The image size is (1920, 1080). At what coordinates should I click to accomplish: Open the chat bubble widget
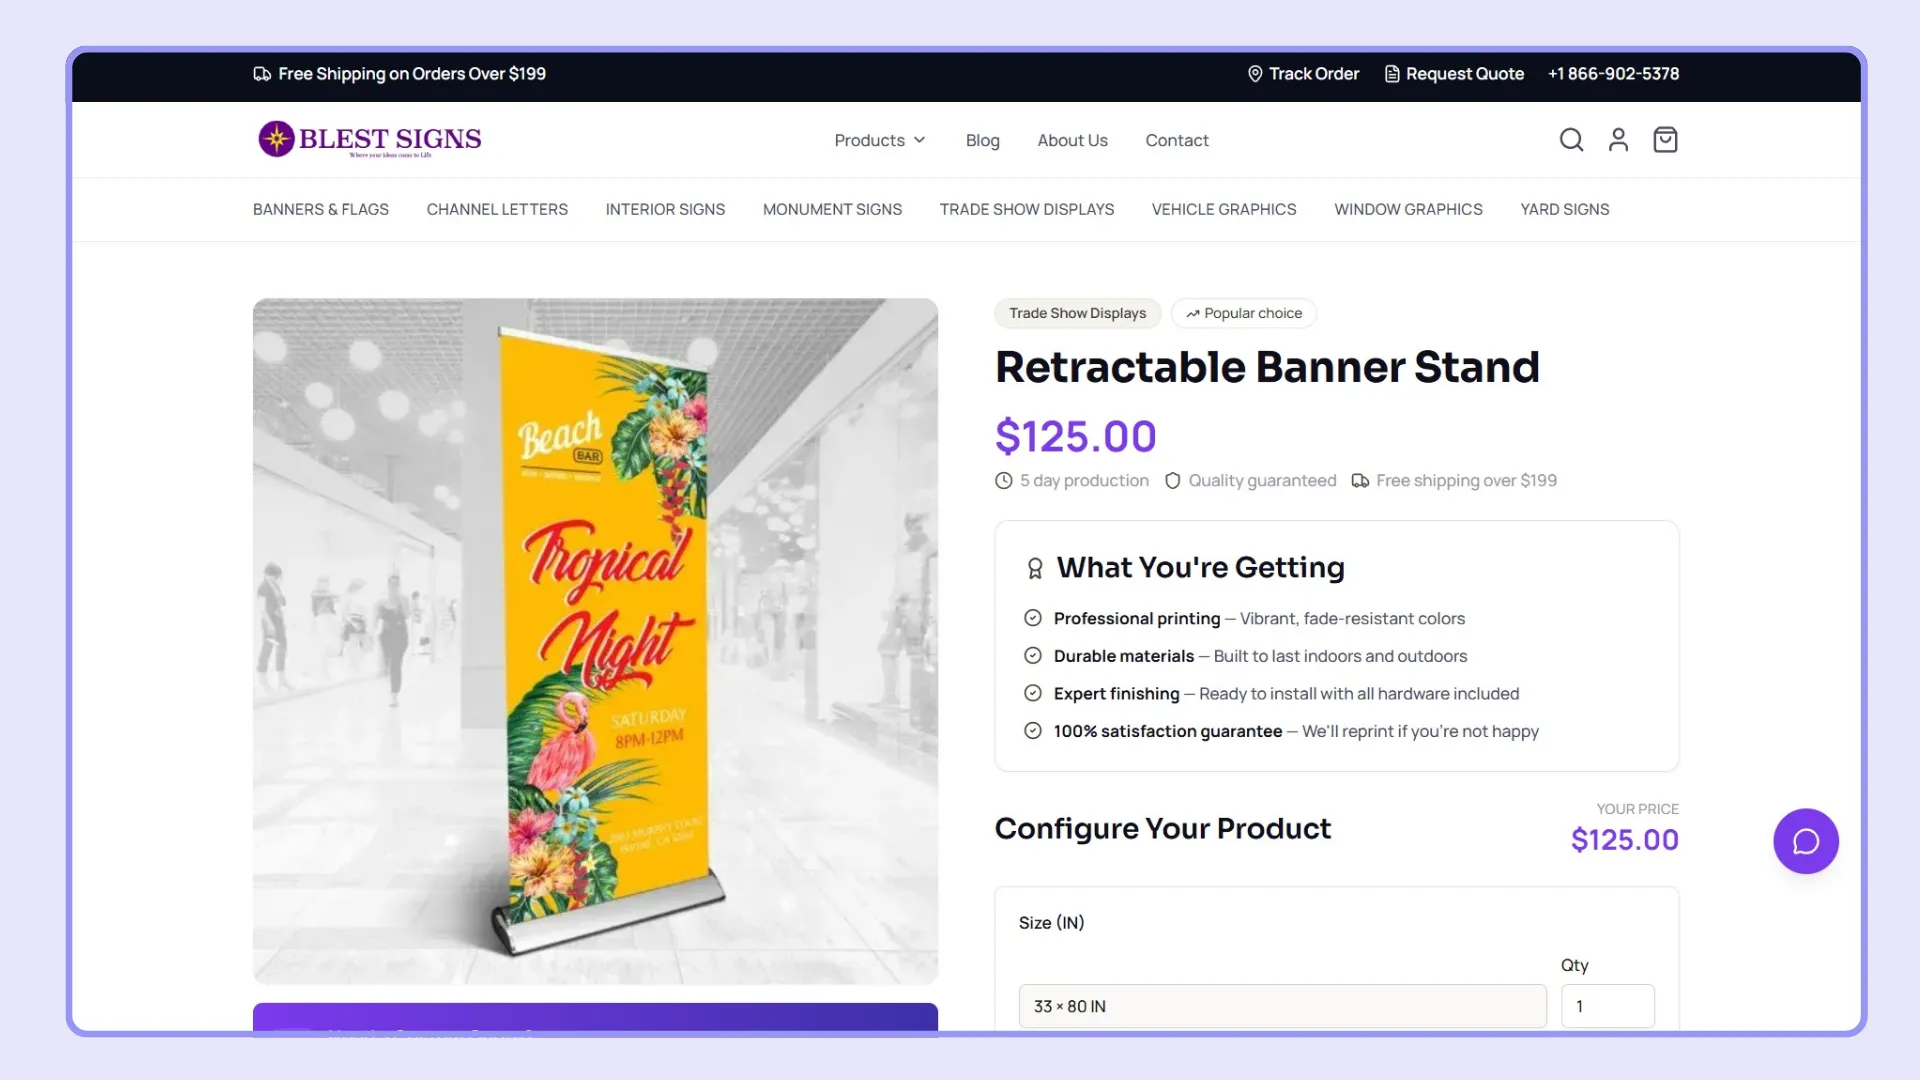[1806, 841]
